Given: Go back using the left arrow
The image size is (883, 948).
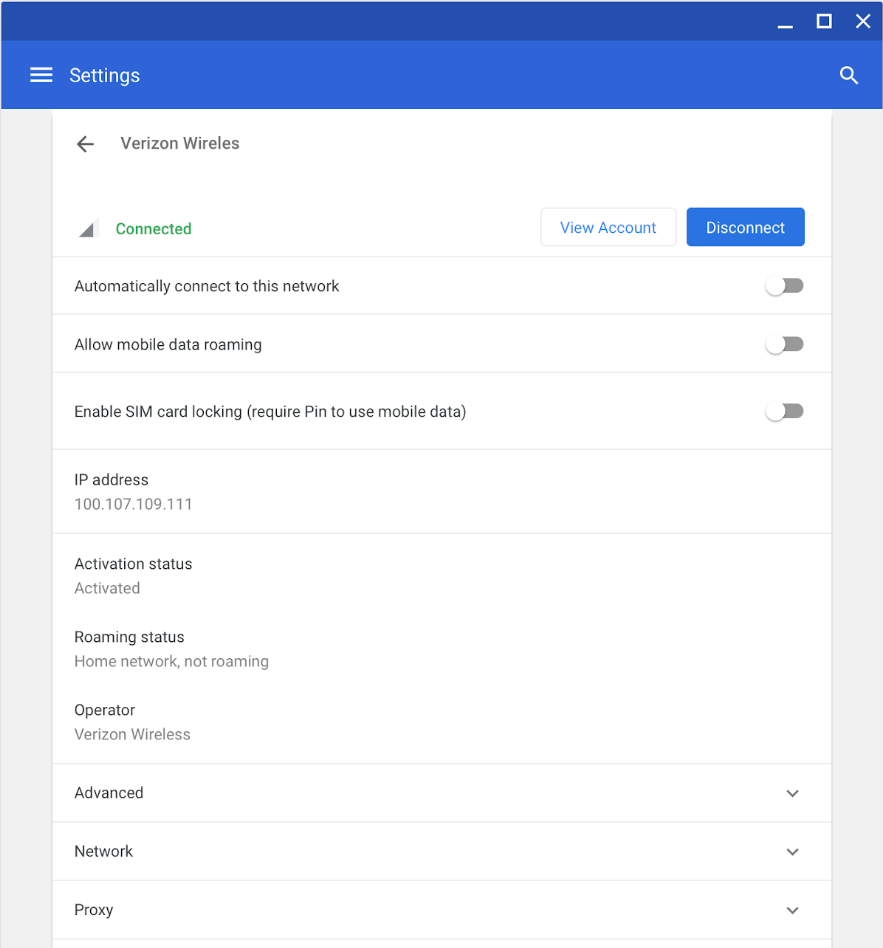Looking at the screenshot, I should coord(85,143).
